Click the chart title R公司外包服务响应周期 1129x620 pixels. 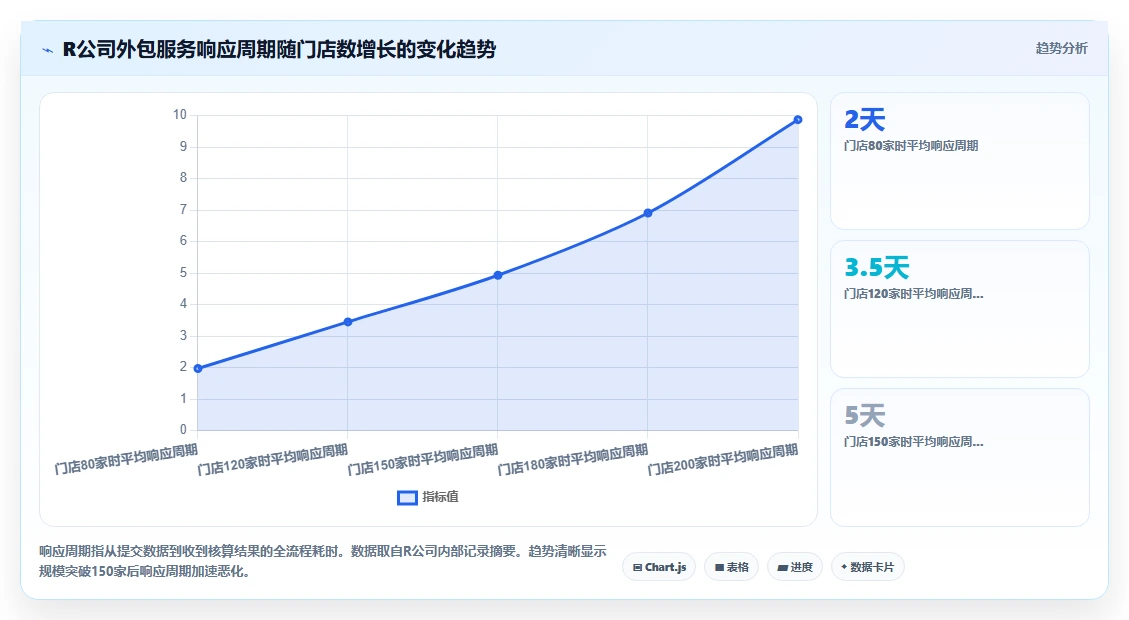tap(279, 50)
